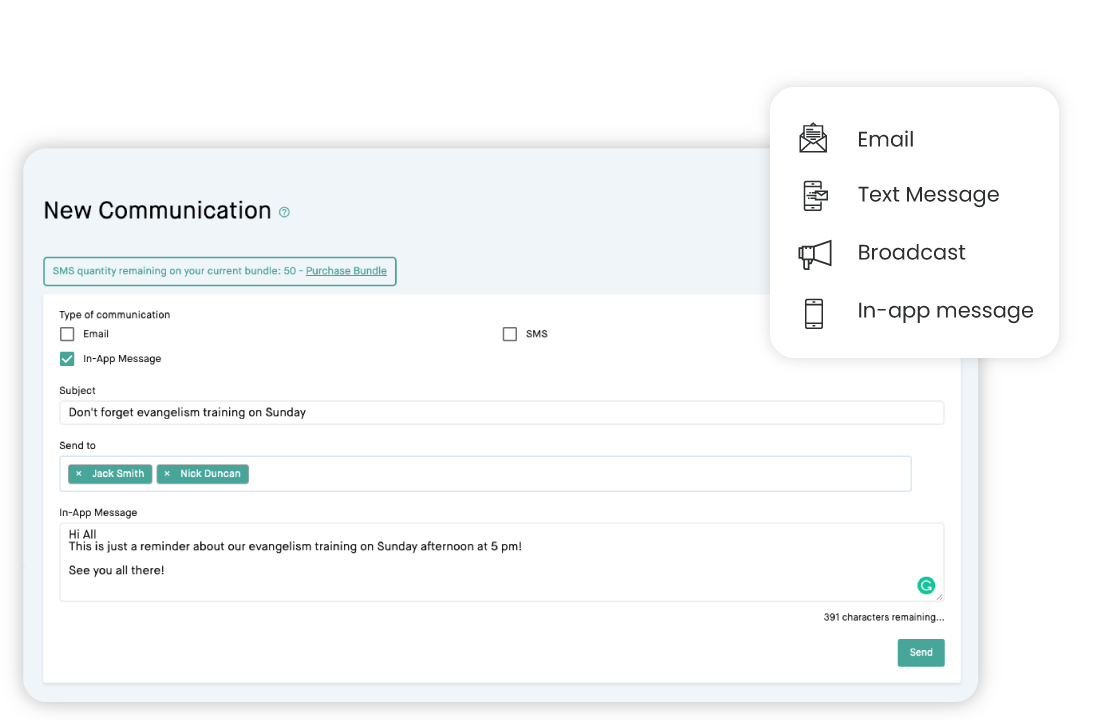The width and height of the screenshot is (1100, 720).
Task: Grab the message box resize handle
Action: click(939, 596)
